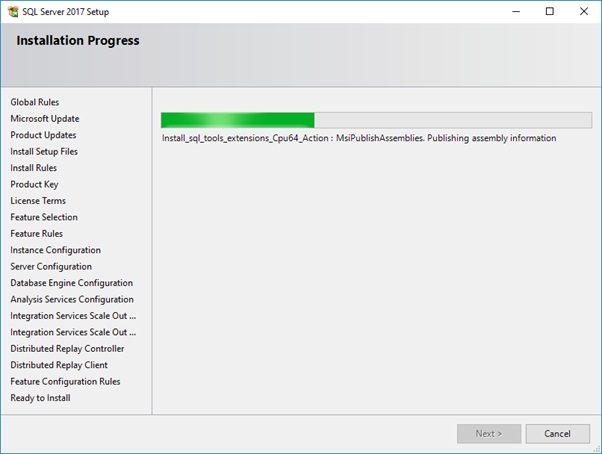
Task: Select Feature Selection step
Action: click(x=44, y=217)
